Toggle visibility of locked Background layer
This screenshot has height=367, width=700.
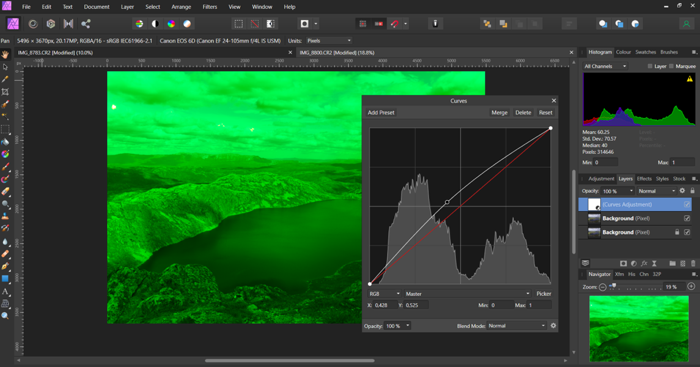[x=687, y=232]
